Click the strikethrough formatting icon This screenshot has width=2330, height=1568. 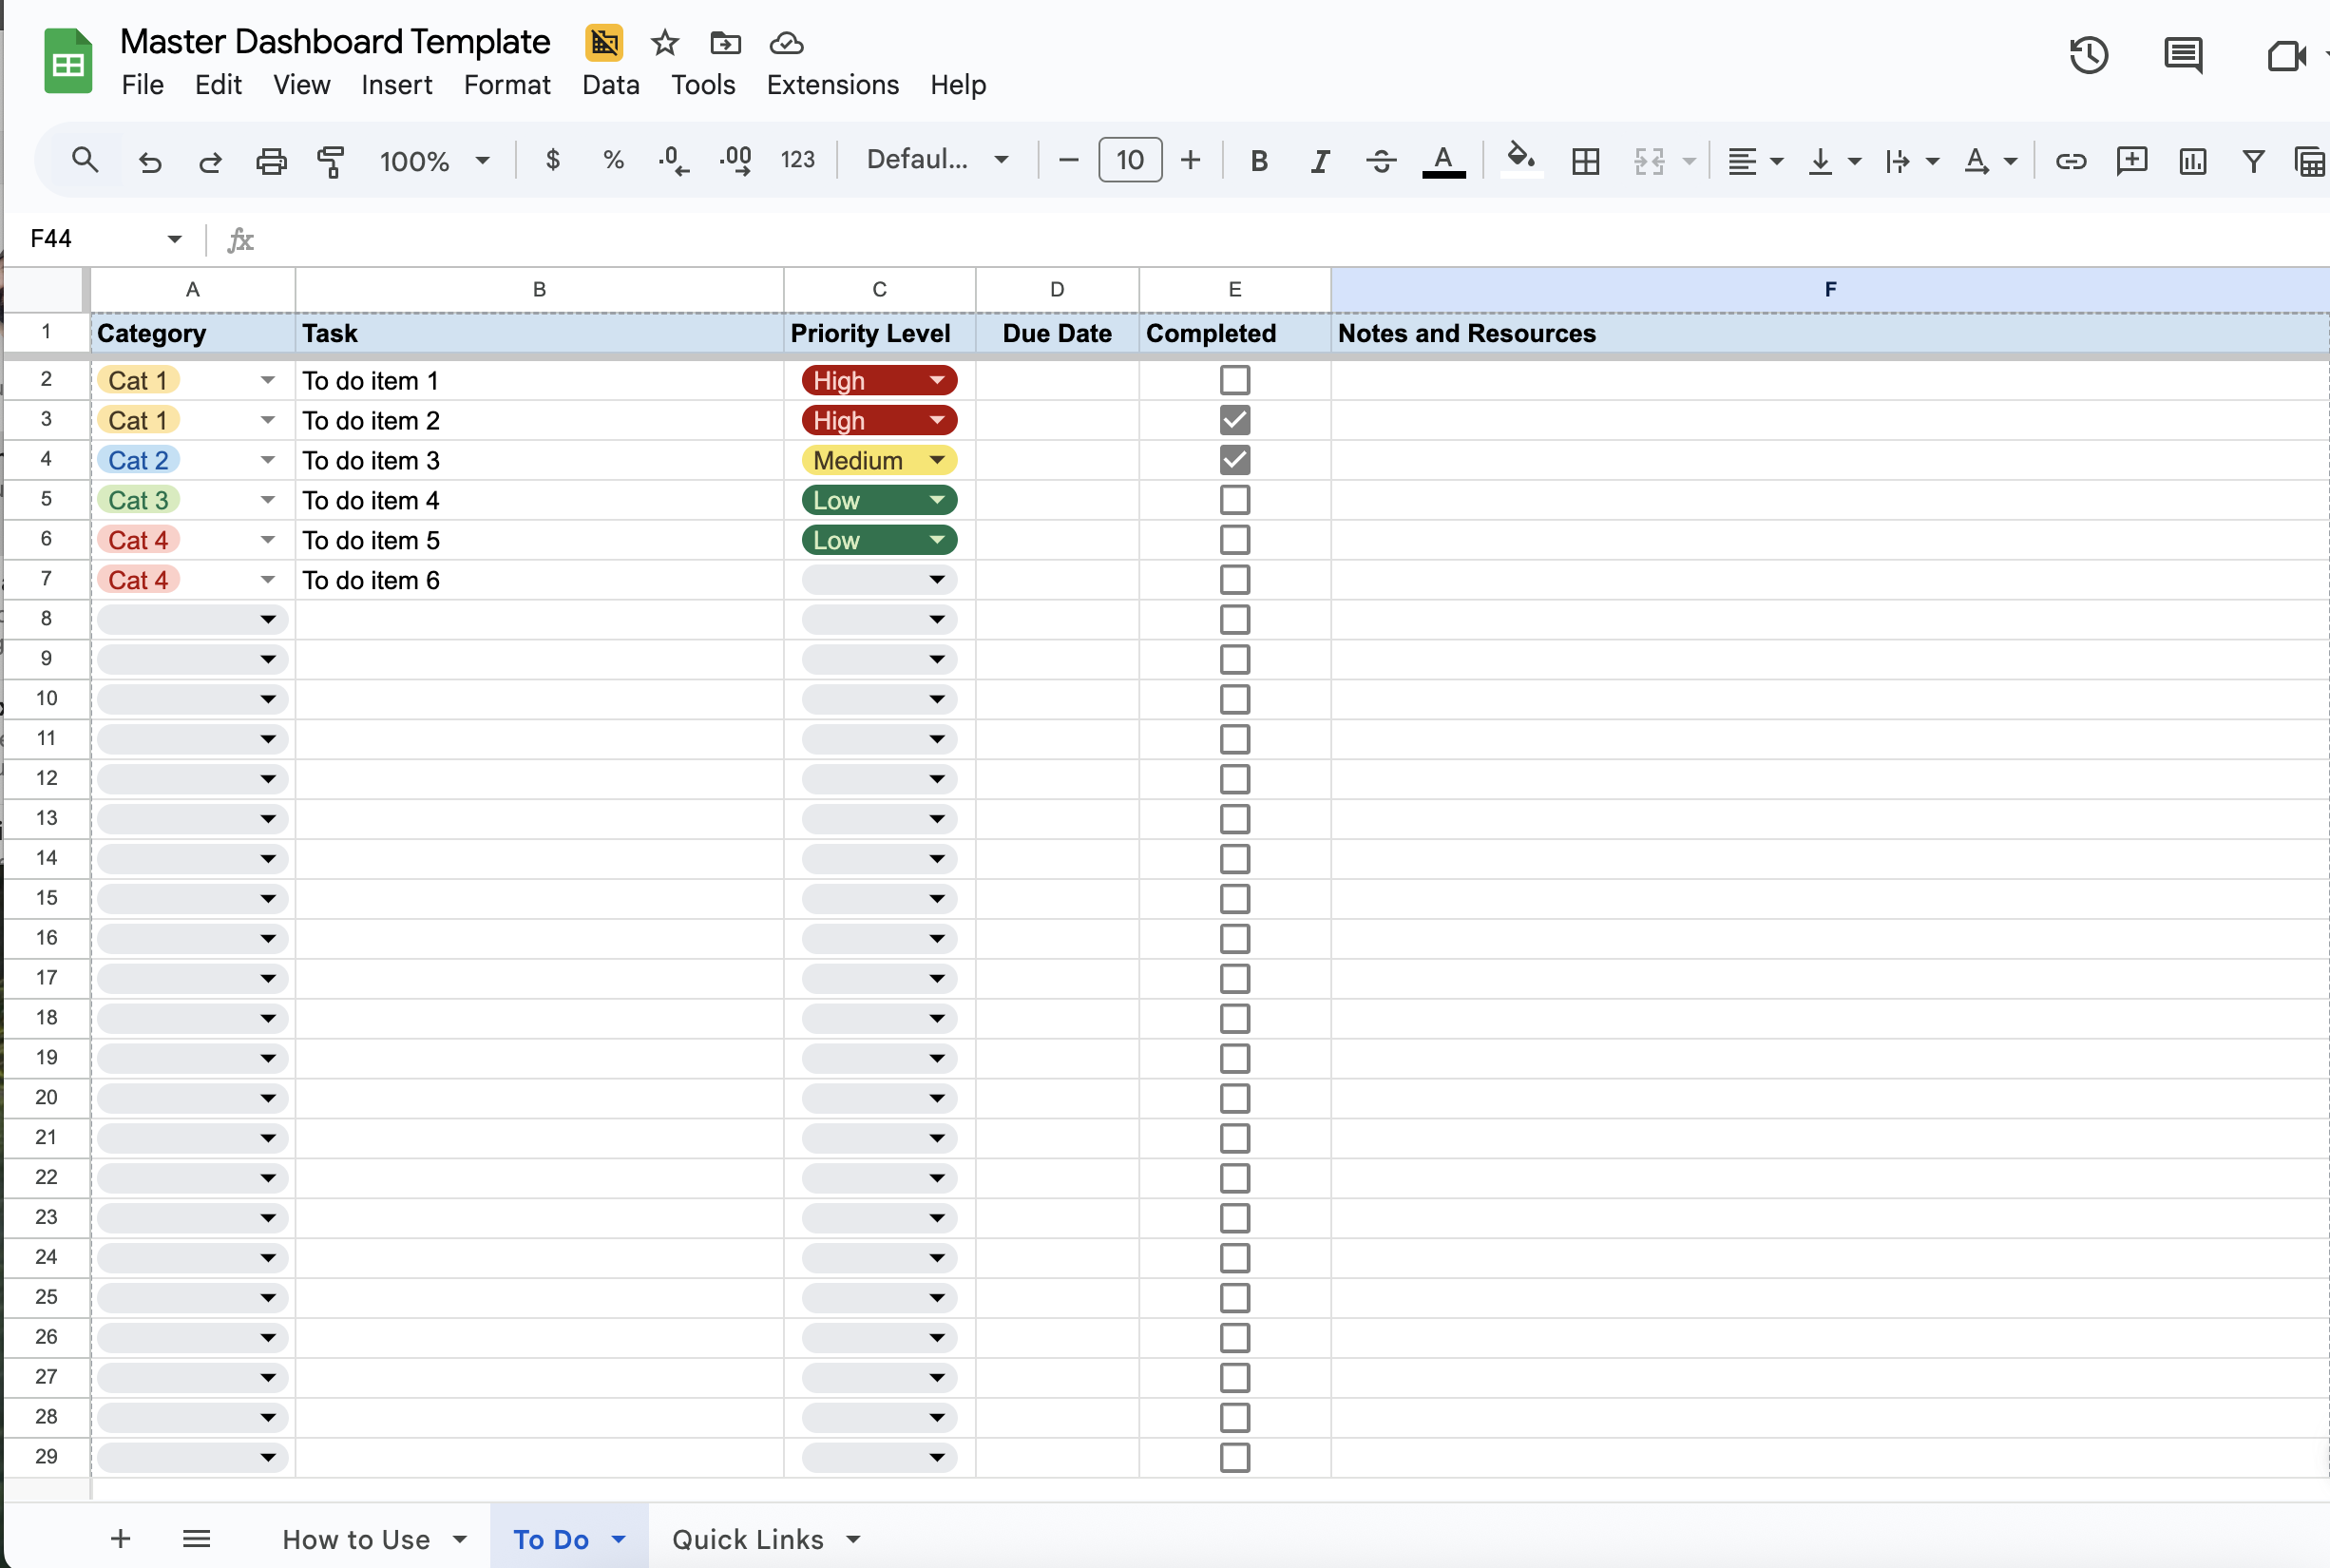click(x=1381, y=161)
